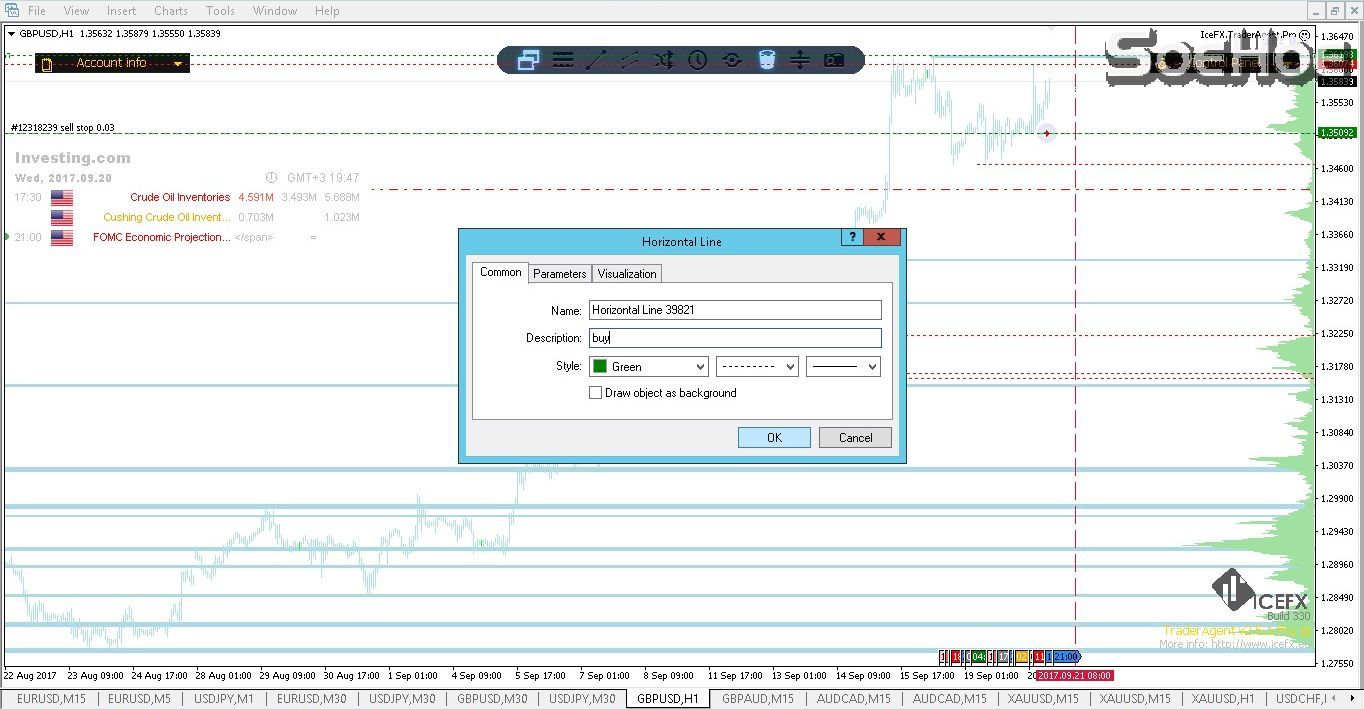The height and width of the screenshot is (709, 1364).
Task: Click the camera screenshot icon
Action: (834, 60)
